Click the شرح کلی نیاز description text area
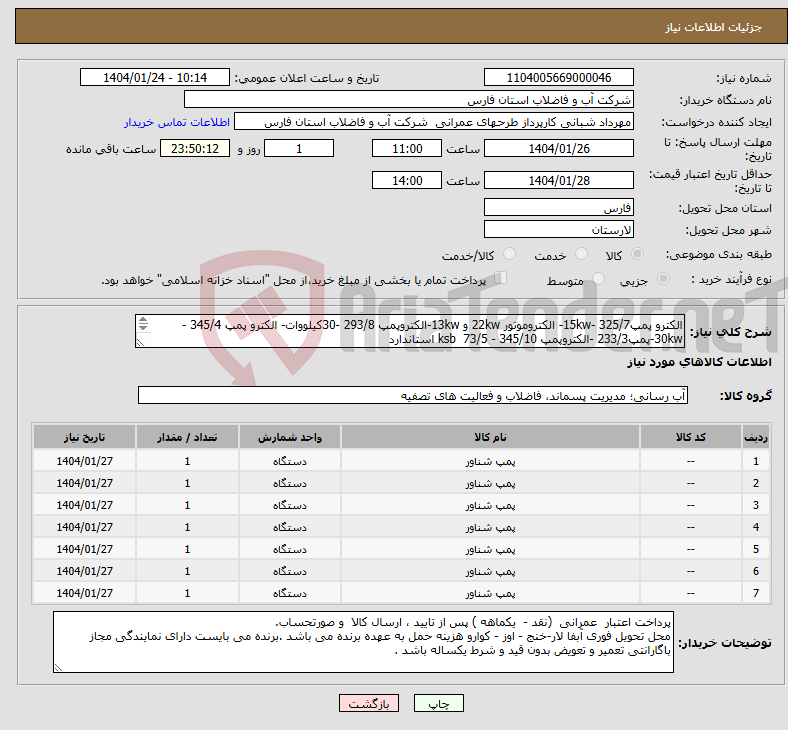 point(410,331)
